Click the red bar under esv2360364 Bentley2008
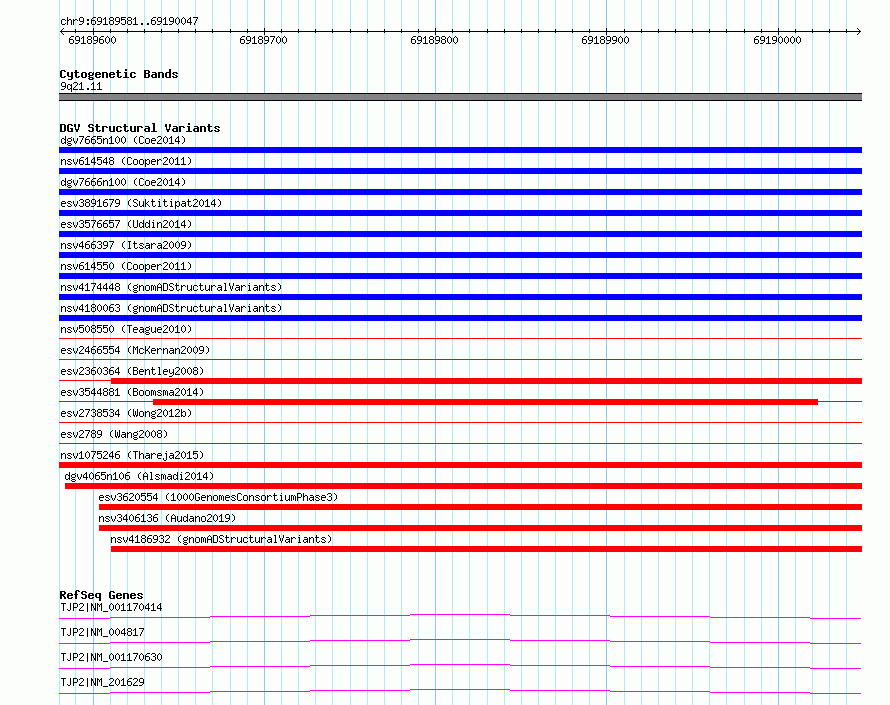The width and height of the screenshot is (890, 705). tap(486, 381)
